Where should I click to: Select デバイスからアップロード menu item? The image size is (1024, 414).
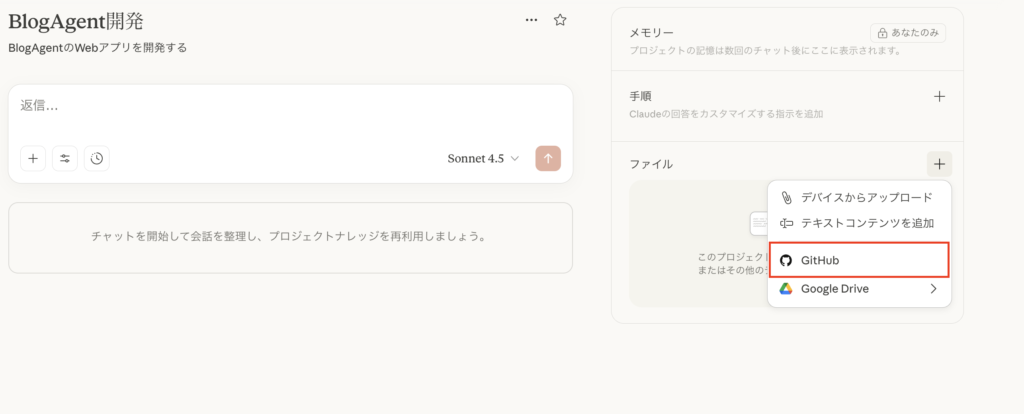pyautogui.click(x=859, y=197)
